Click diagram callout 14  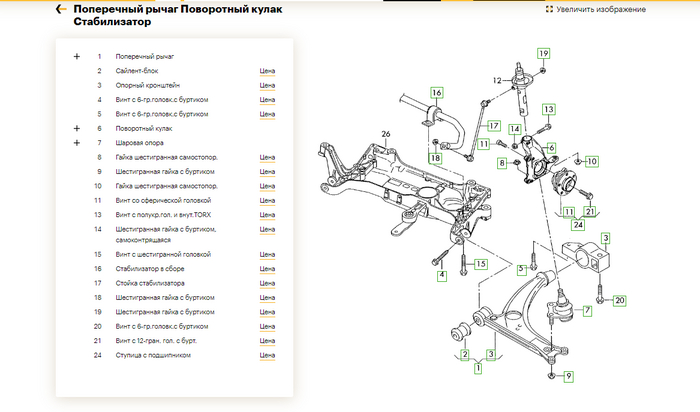pyautogui.click(x=515, y=129)
